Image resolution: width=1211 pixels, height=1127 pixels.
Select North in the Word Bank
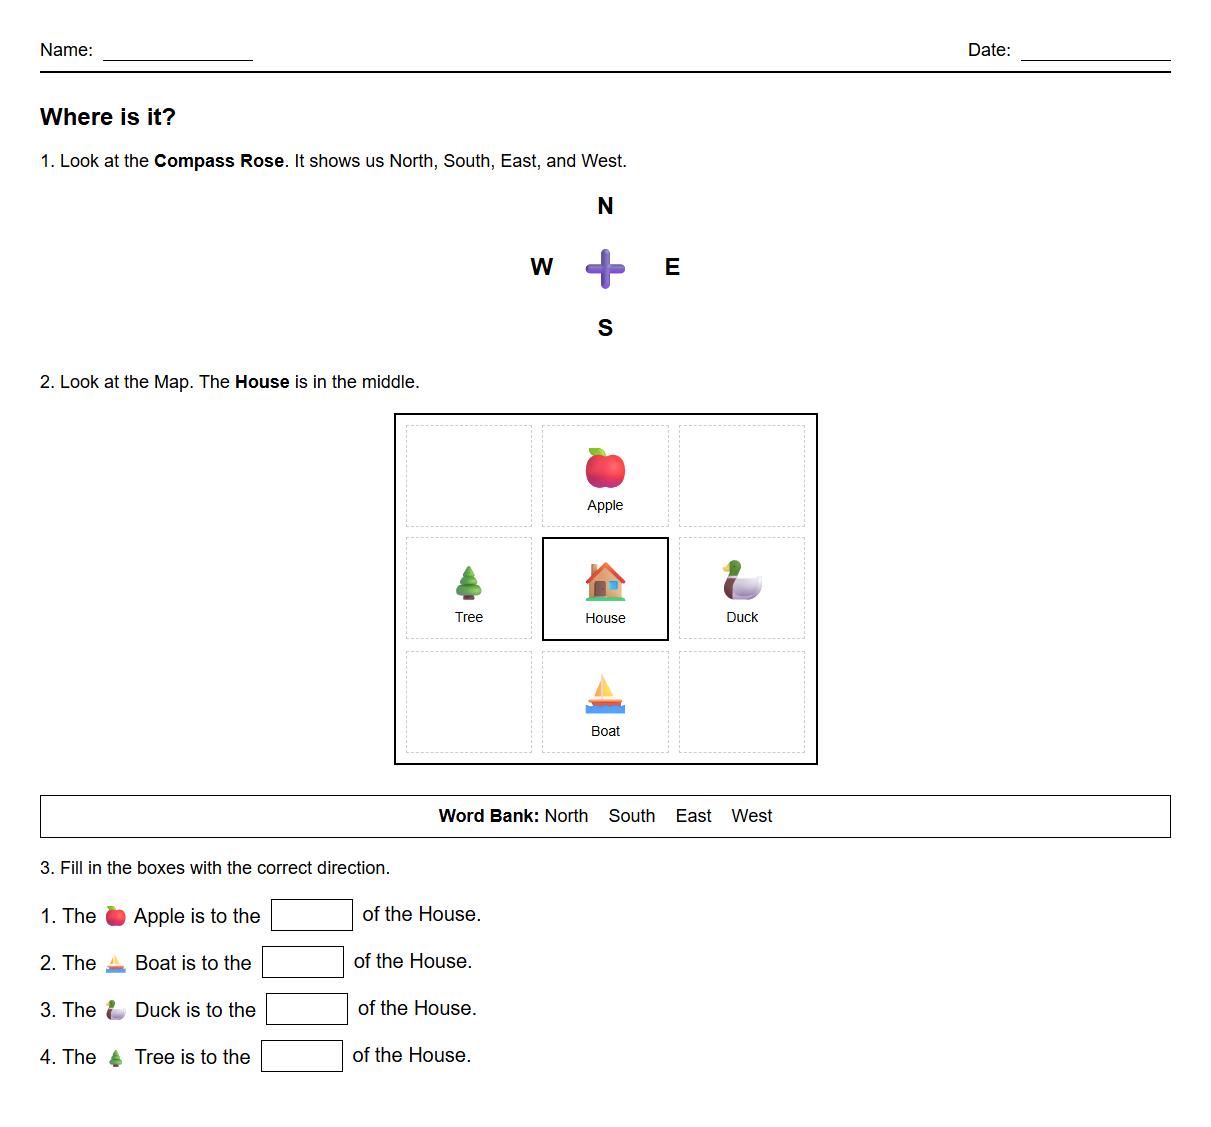[567, 816]
